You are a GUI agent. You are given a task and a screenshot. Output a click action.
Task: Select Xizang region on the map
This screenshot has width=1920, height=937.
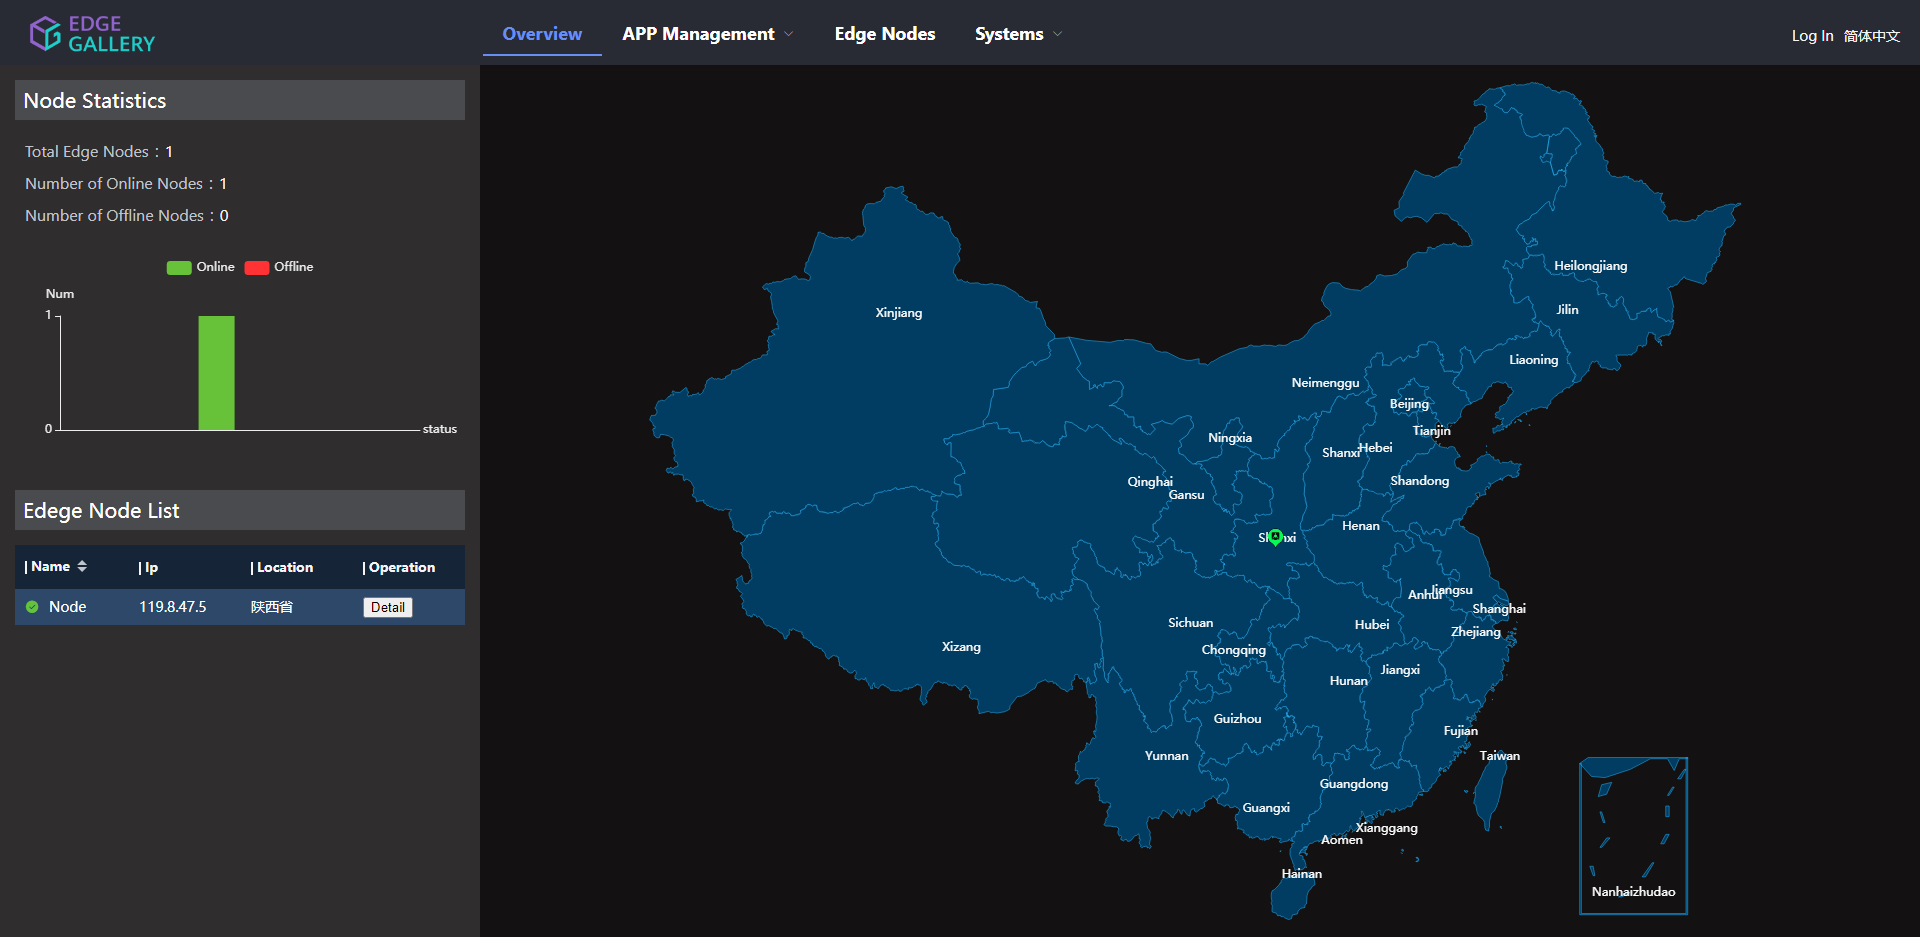coord(961,647)
